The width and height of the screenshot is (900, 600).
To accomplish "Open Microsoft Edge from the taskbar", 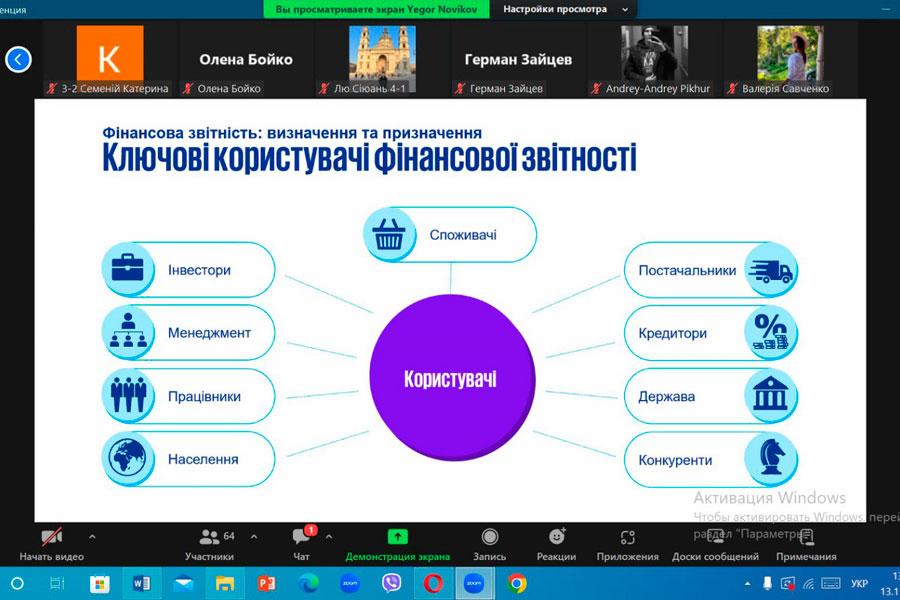I will pos(308,584).
